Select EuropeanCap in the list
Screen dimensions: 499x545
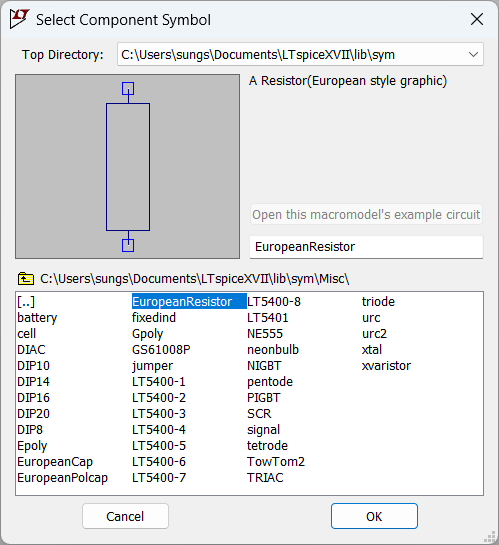point(55,462)
